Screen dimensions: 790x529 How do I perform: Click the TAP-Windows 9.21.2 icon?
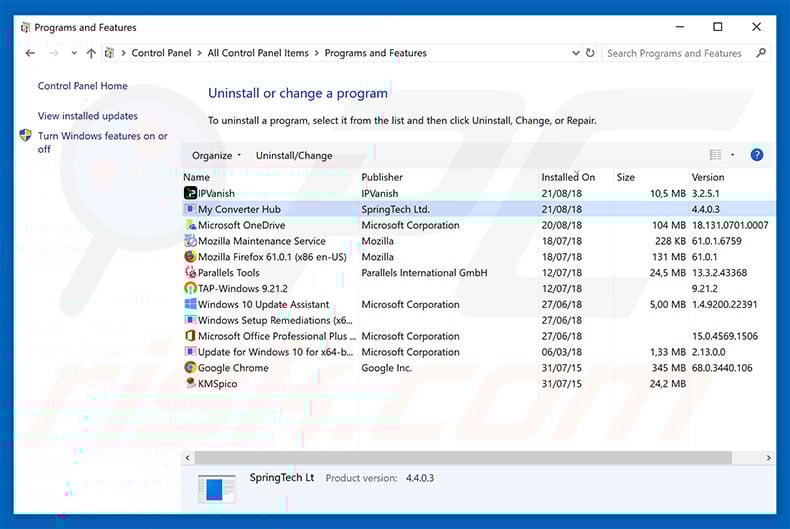pos(190,288)
